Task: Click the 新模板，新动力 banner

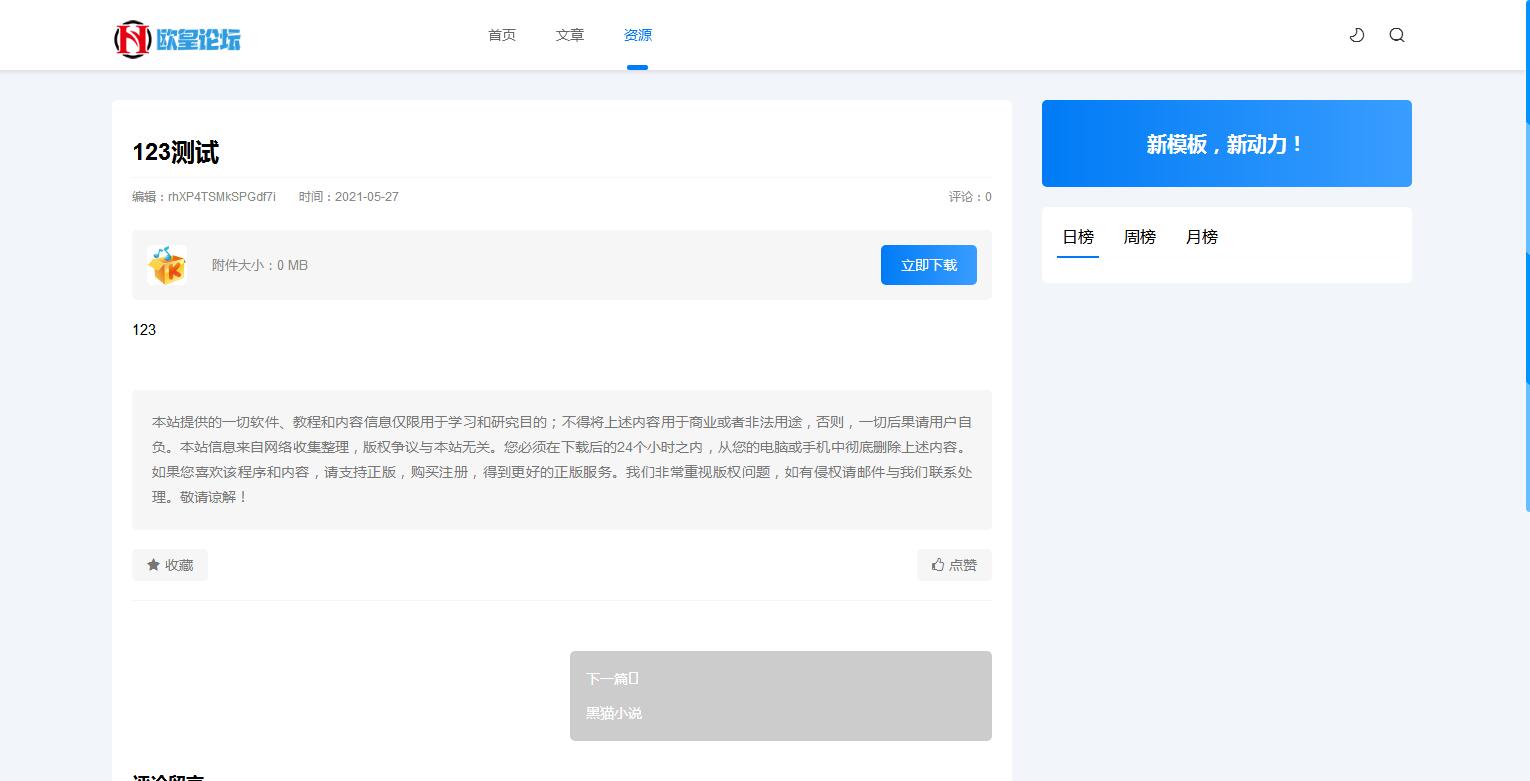Action: click(x=1226, y=144)
